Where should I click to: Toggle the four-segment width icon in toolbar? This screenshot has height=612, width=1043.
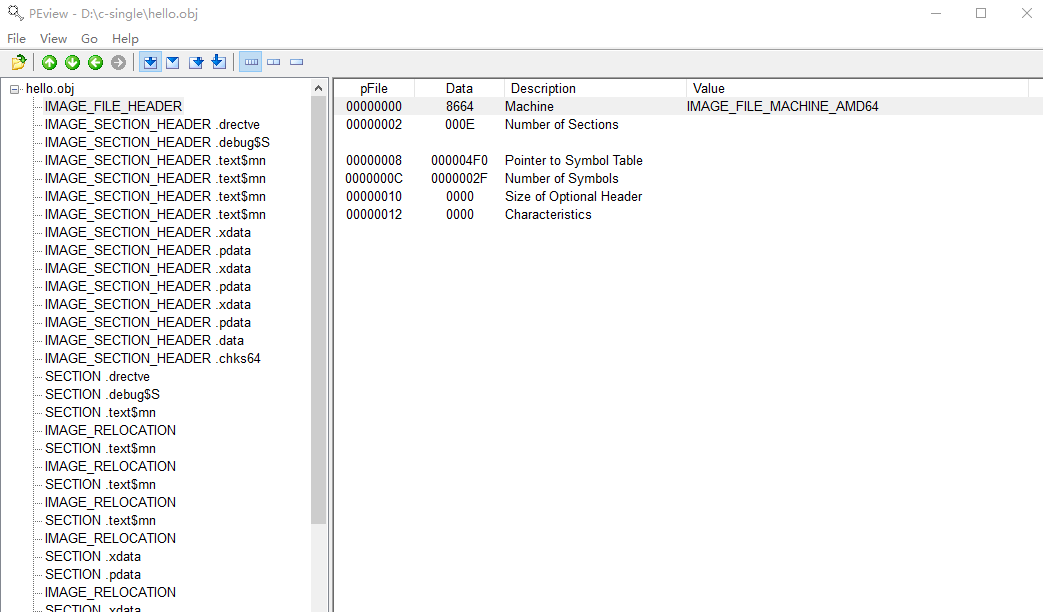click(x=251, y=63)
